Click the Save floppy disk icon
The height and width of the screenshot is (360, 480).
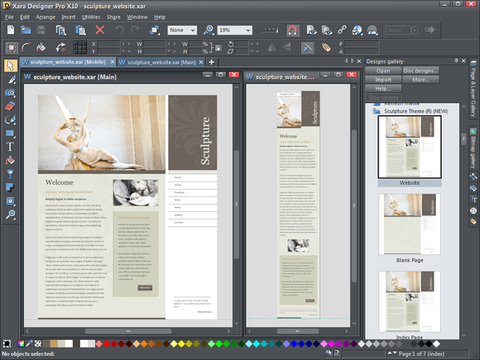pos(41,30)
